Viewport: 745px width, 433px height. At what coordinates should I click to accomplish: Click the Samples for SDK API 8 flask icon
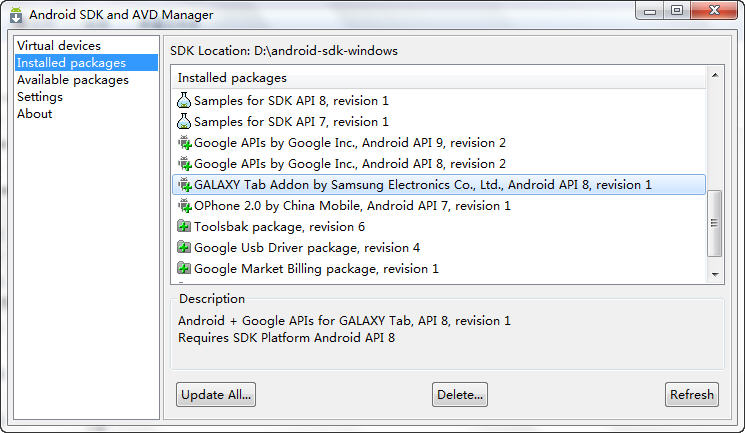[184, 100]
